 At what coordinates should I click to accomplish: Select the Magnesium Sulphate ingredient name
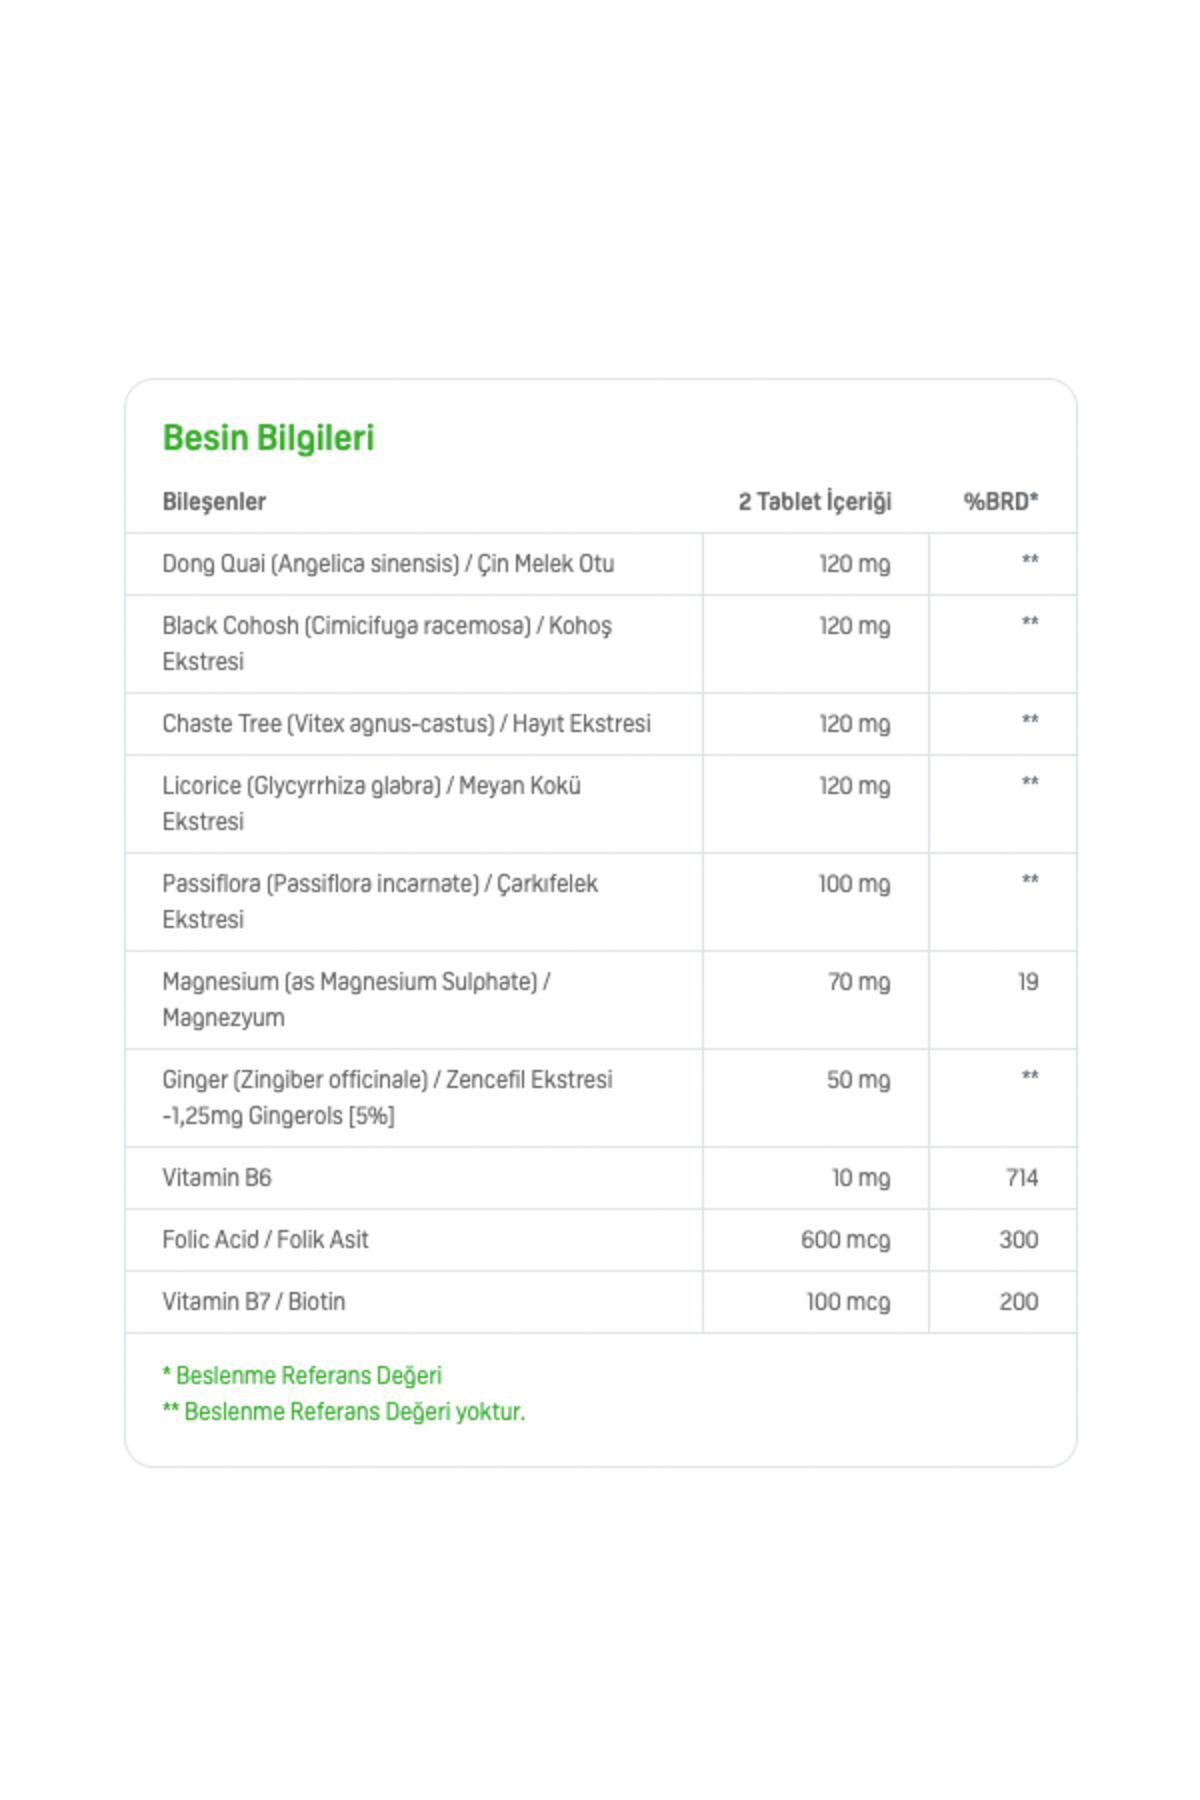click(x=356, y=999)
